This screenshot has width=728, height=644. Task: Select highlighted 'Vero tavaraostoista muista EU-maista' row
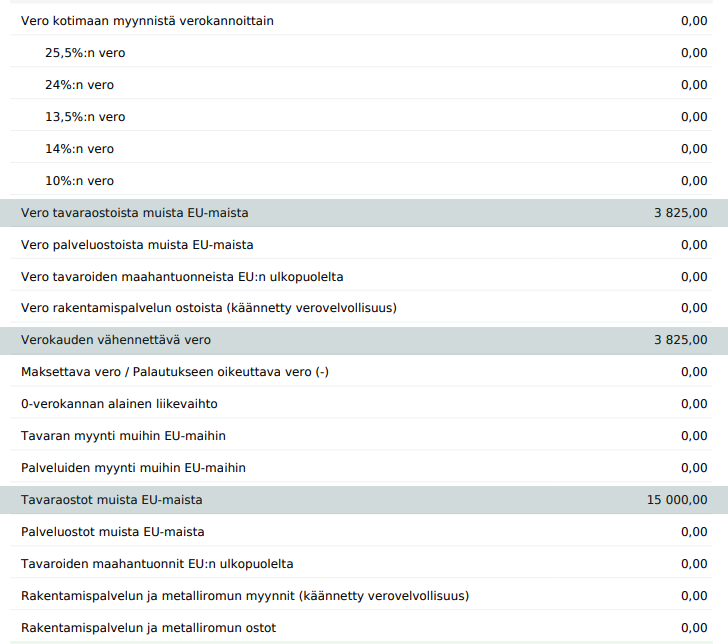(135, 213)
